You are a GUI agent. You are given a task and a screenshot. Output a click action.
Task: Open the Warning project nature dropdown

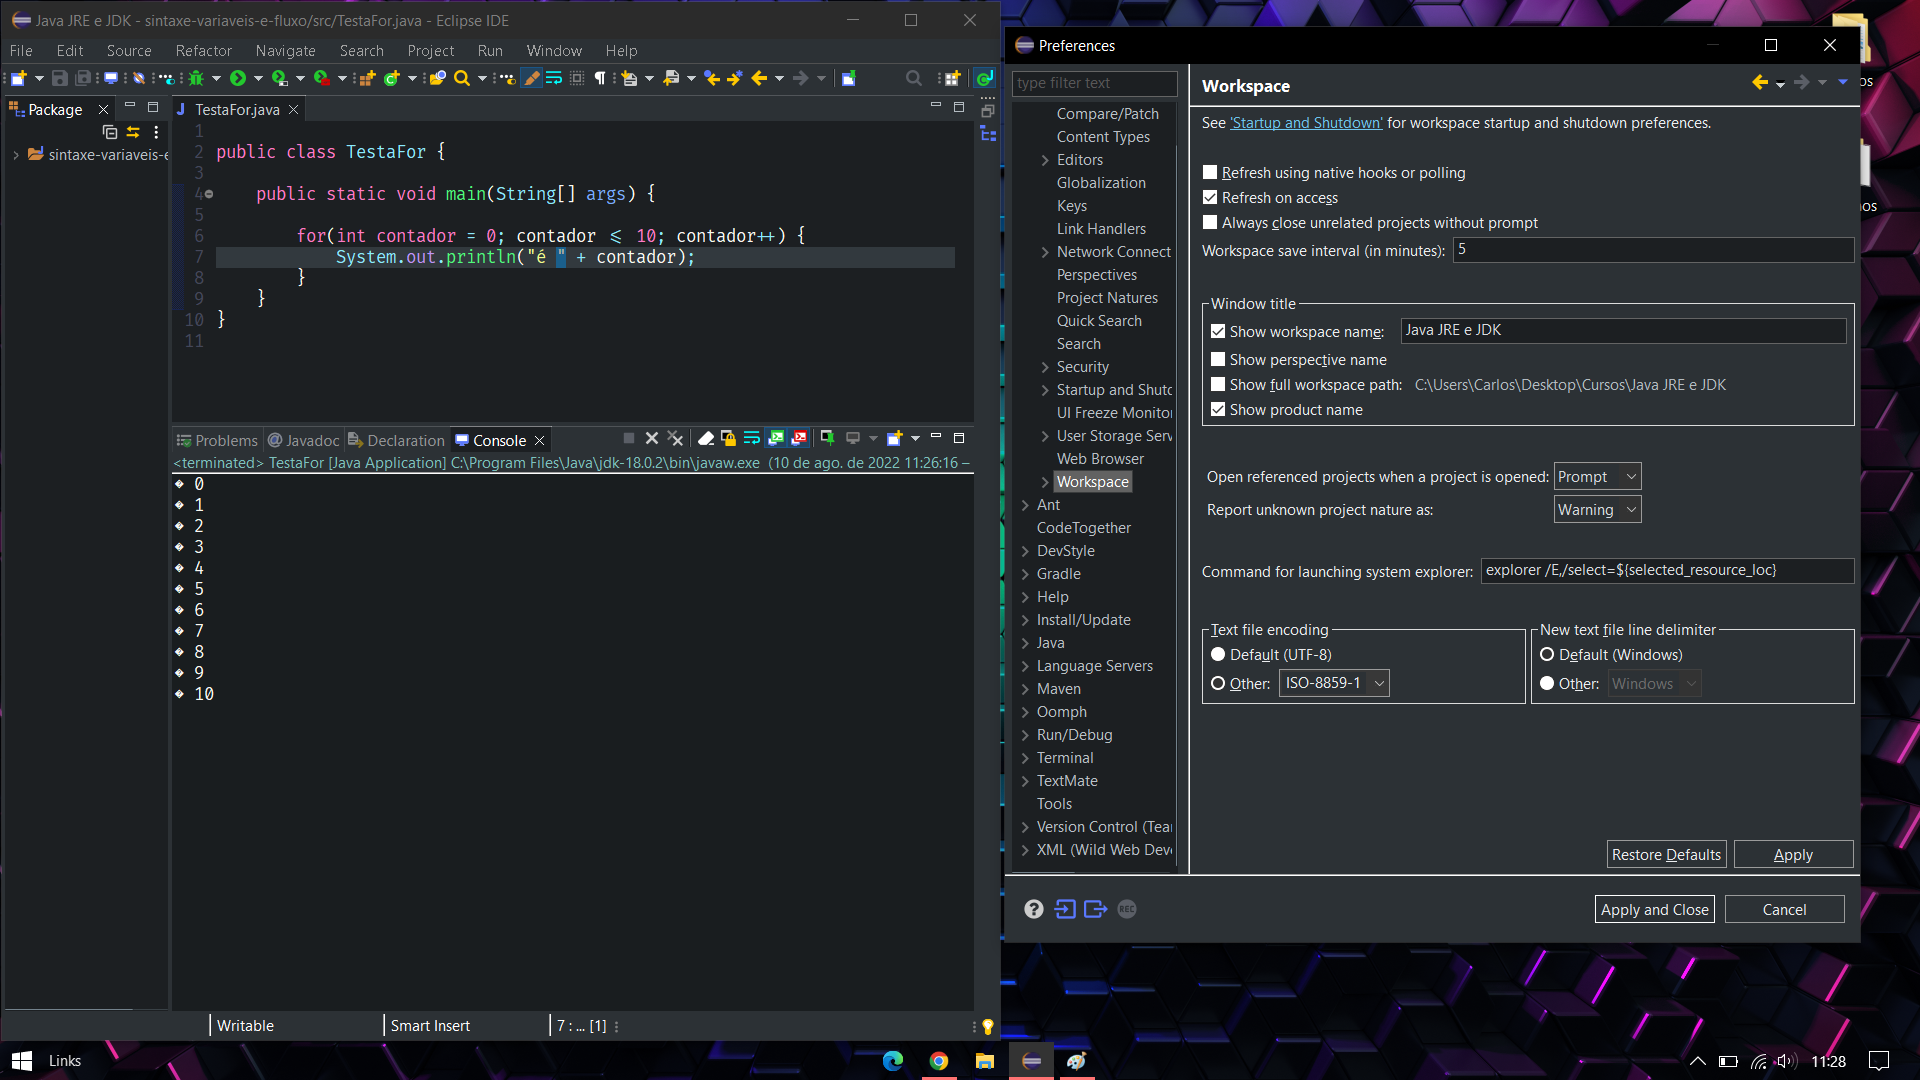click(x=1597, y=510)
